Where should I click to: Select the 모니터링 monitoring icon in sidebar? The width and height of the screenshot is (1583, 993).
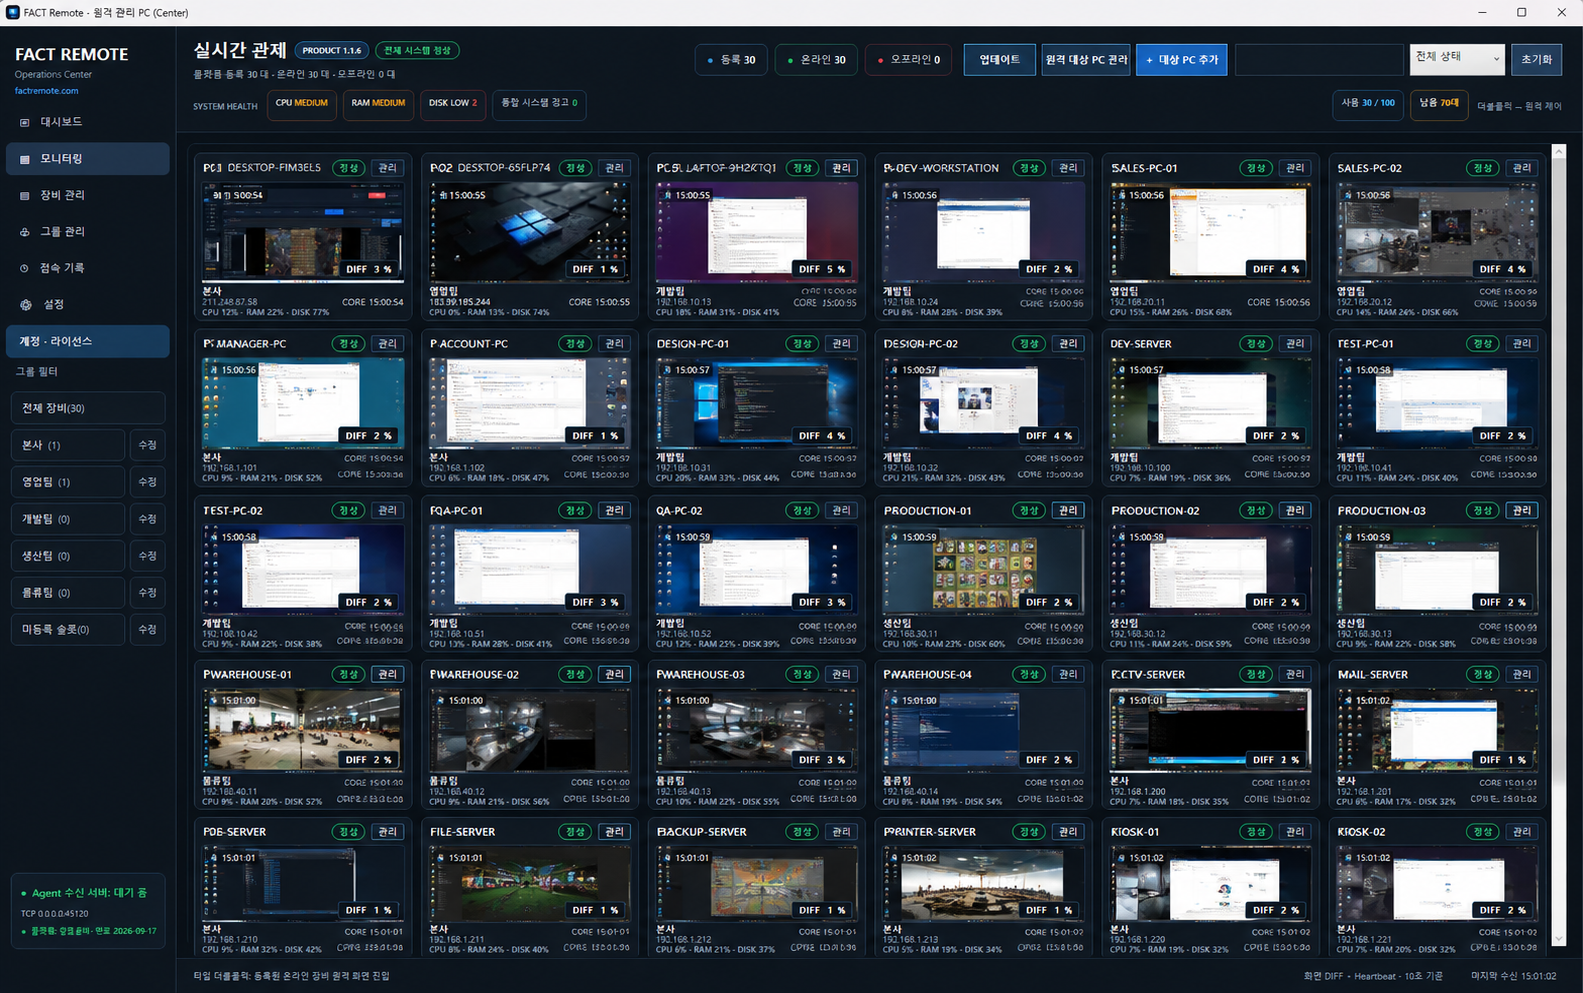coord(25,159)
